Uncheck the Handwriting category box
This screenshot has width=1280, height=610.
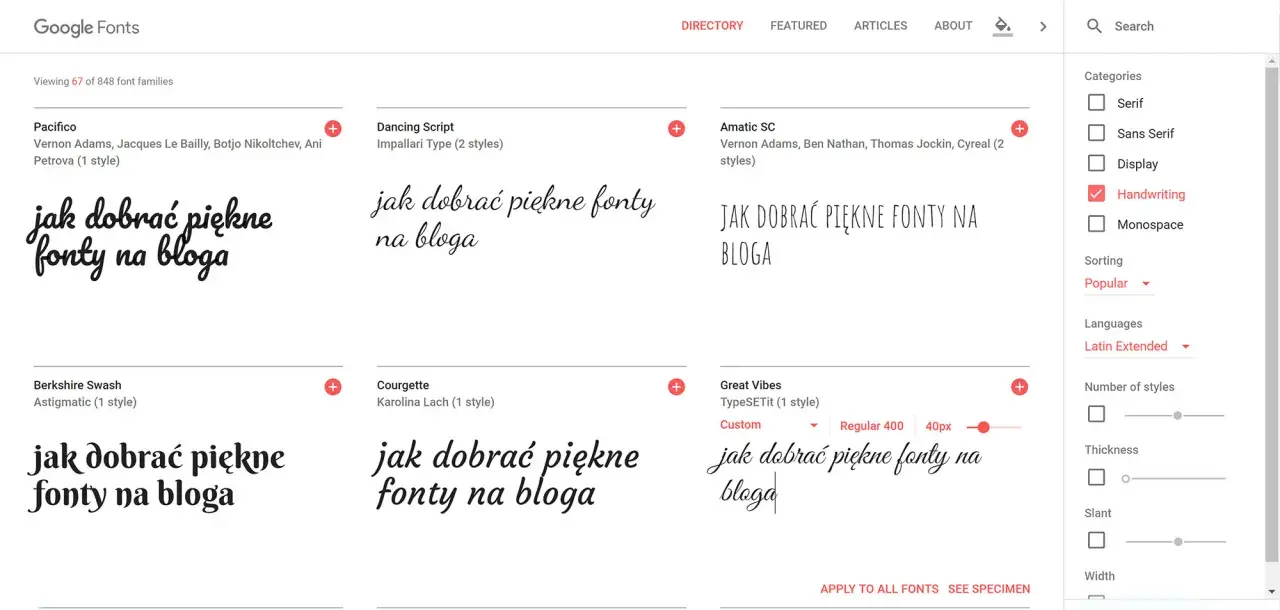[1096, 194]
